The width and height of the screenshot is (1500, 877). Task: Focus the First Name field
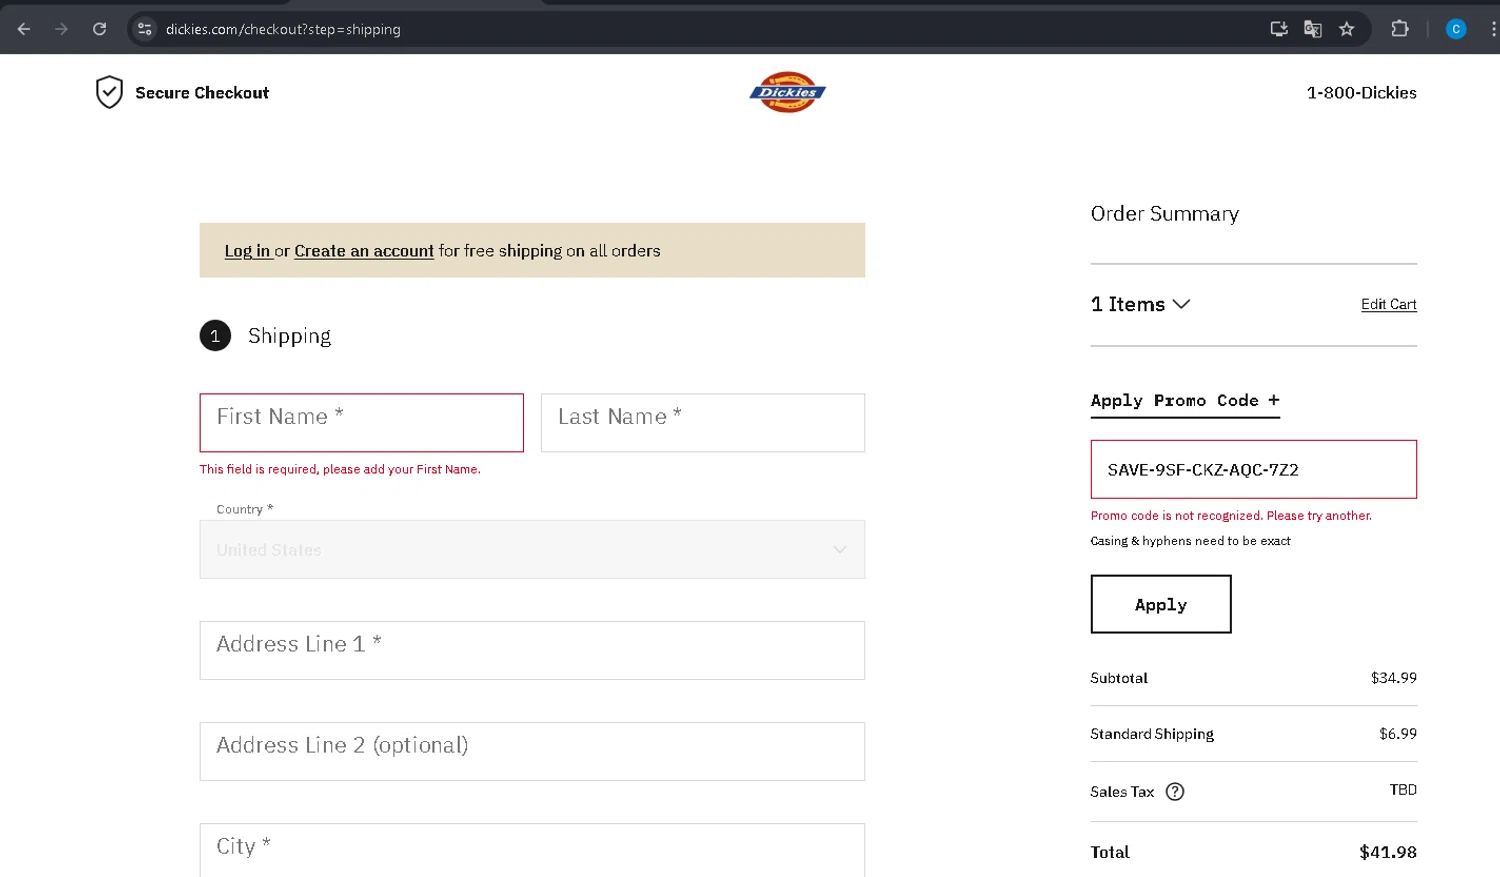(361, 423)
